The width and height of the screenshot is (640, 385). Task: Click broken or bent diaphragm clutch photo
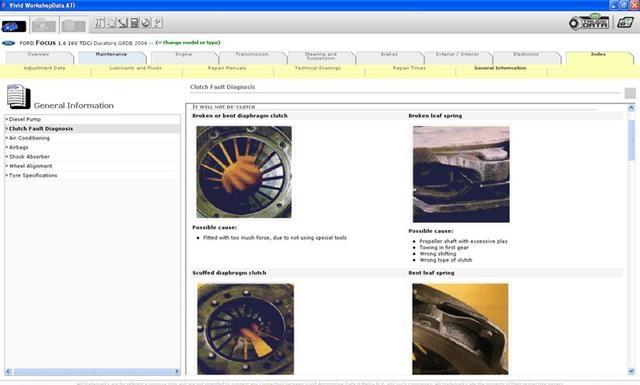click(244, 171)
